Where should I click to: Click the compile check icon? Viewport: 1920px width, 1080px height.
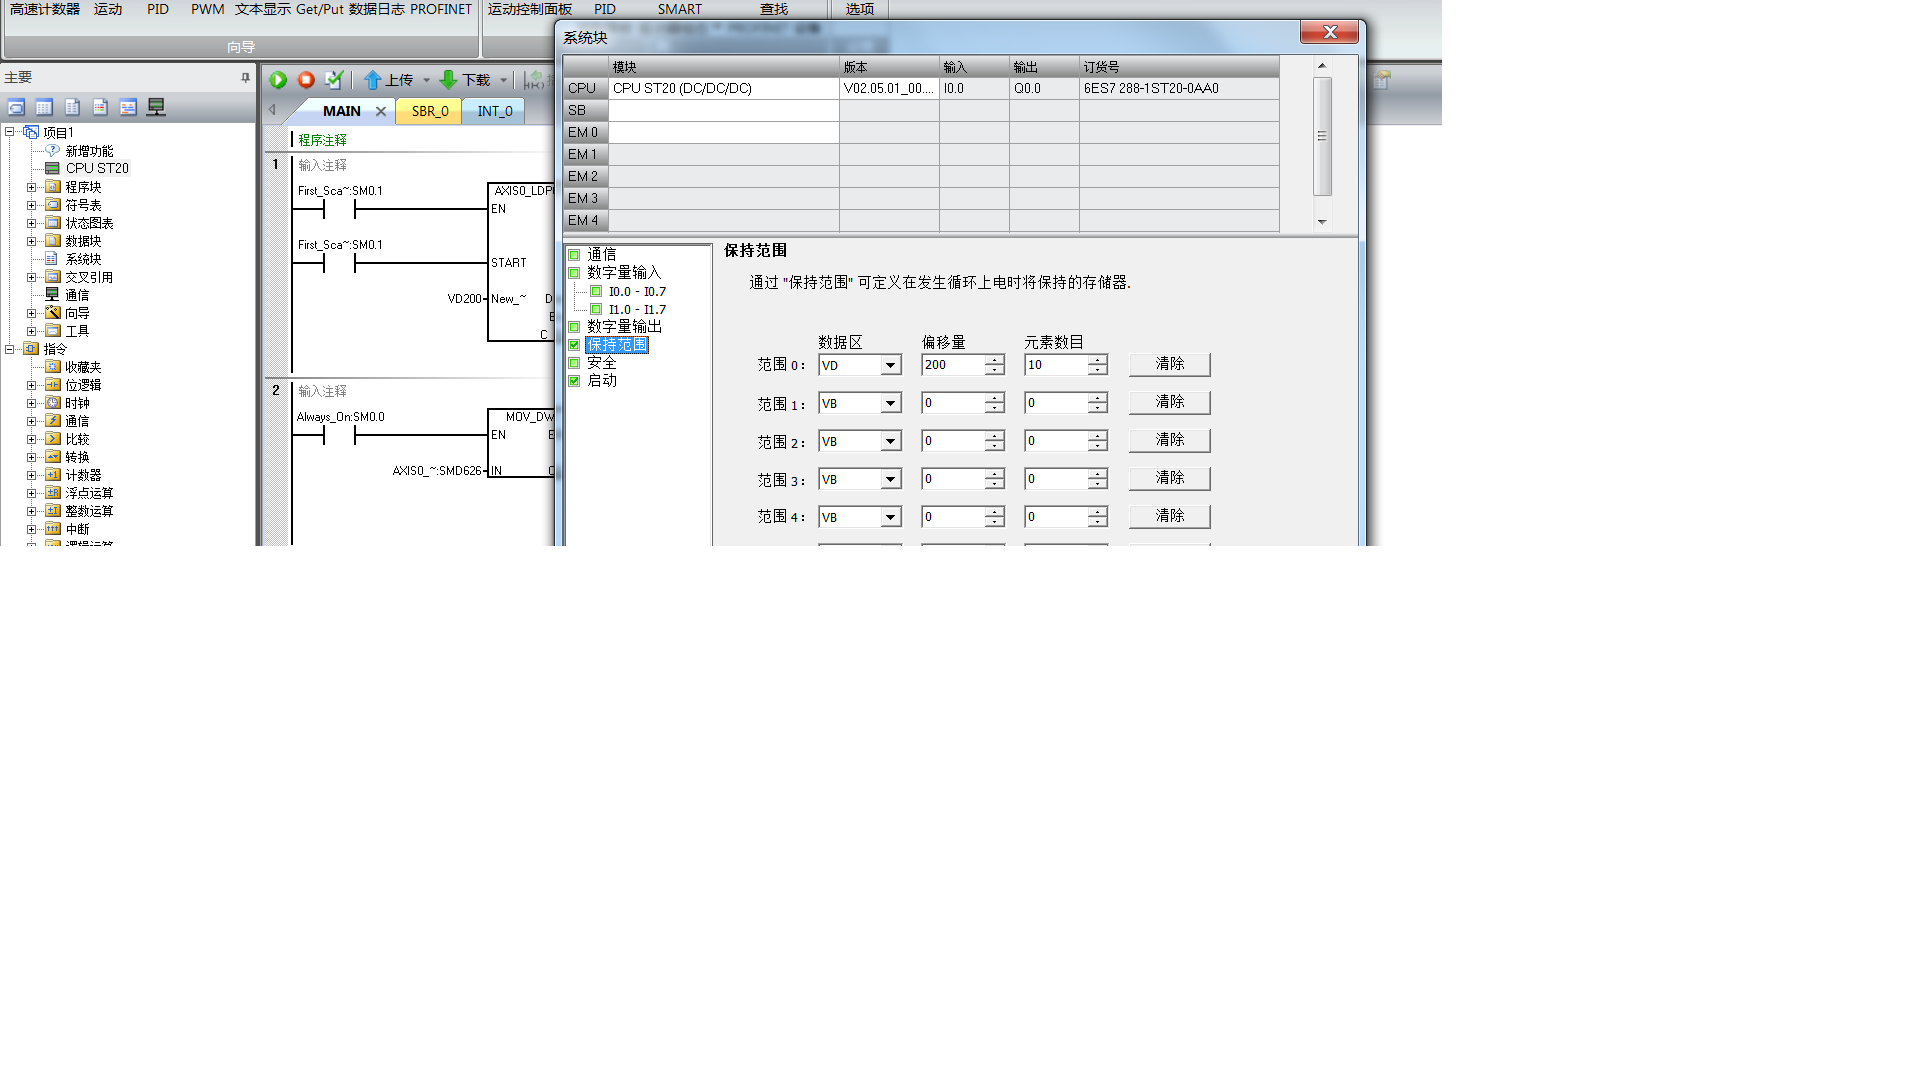pos(334,80)
